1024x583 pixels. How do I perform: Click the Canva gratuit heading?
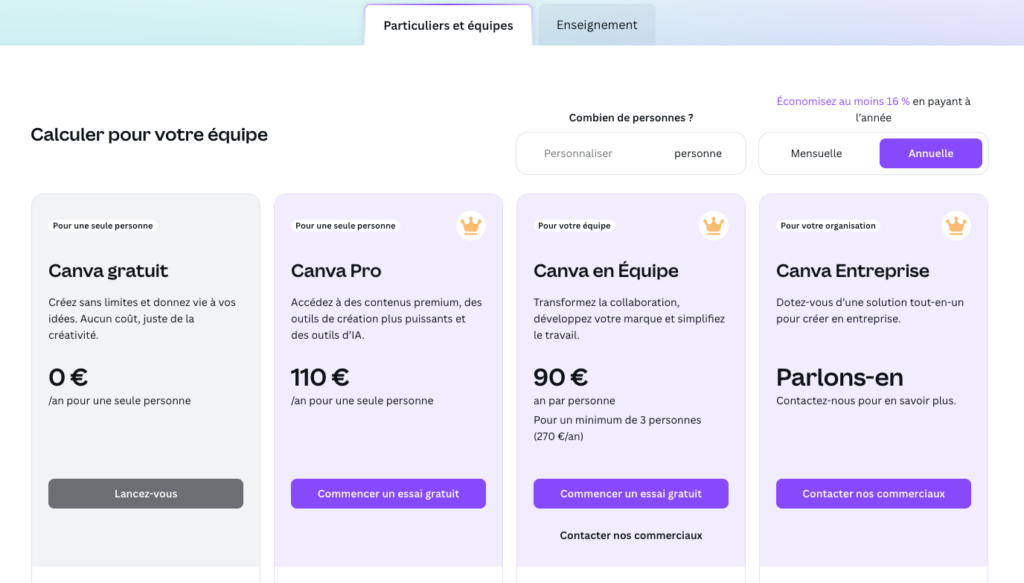108,270
